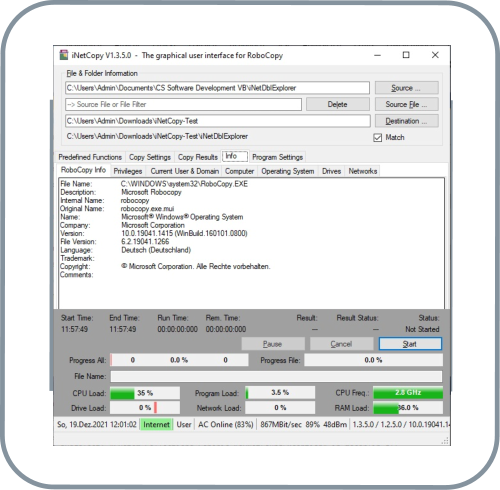
Task: Click the User status bar entry
Action: click(184, 424)
